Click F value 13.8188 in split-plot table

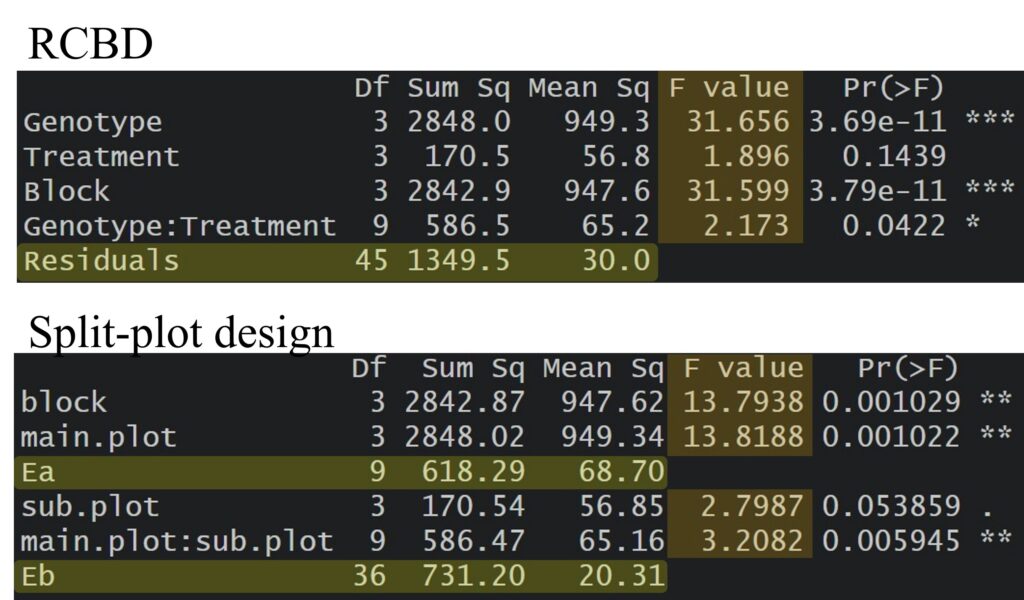[x=744, y=436]
